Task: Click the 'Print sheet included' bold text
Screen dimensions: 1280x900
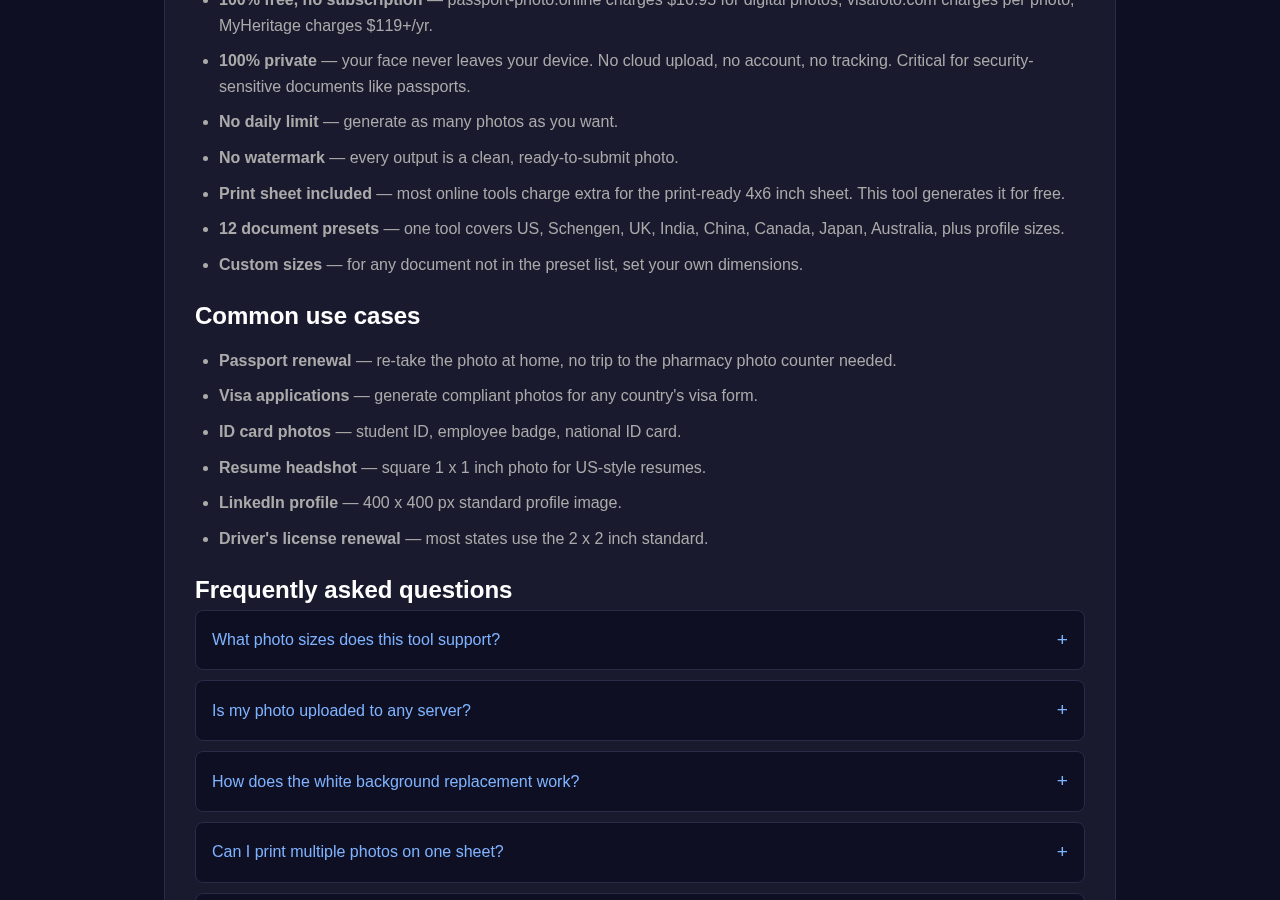Action: (x=295, y=194)
